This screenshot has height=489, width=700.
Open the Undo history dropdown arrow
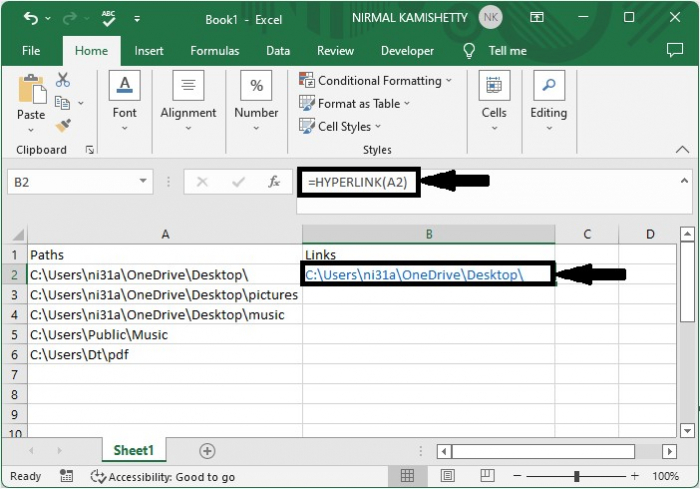pos(48,19)
